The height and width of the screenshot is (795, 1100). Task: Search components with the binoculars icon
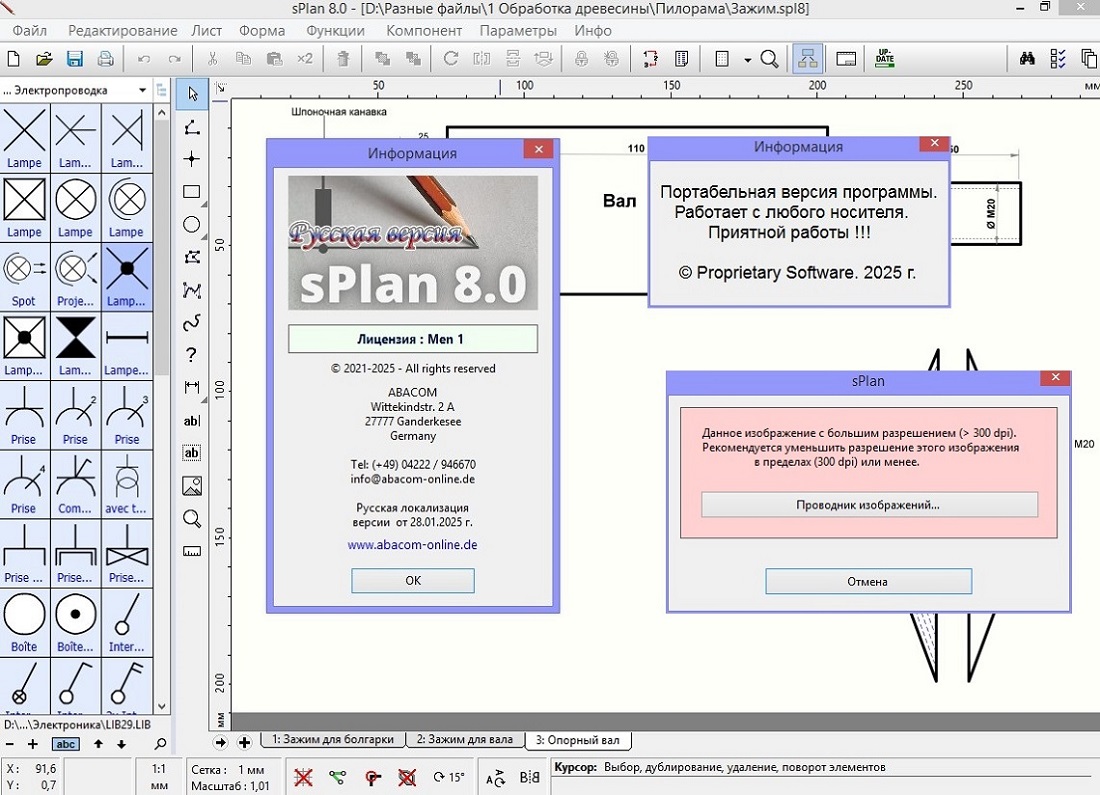1027,59
